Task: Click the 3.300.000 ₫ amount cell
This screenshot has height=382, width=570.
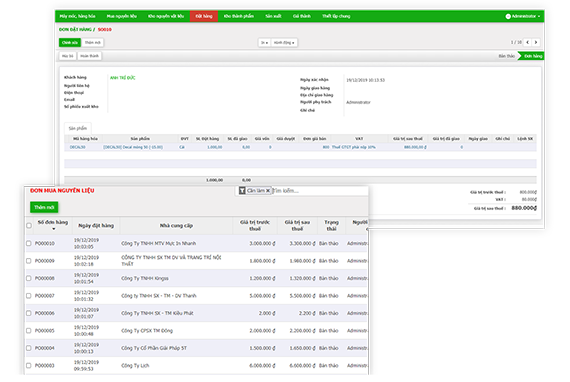Action: coord(302,244)
